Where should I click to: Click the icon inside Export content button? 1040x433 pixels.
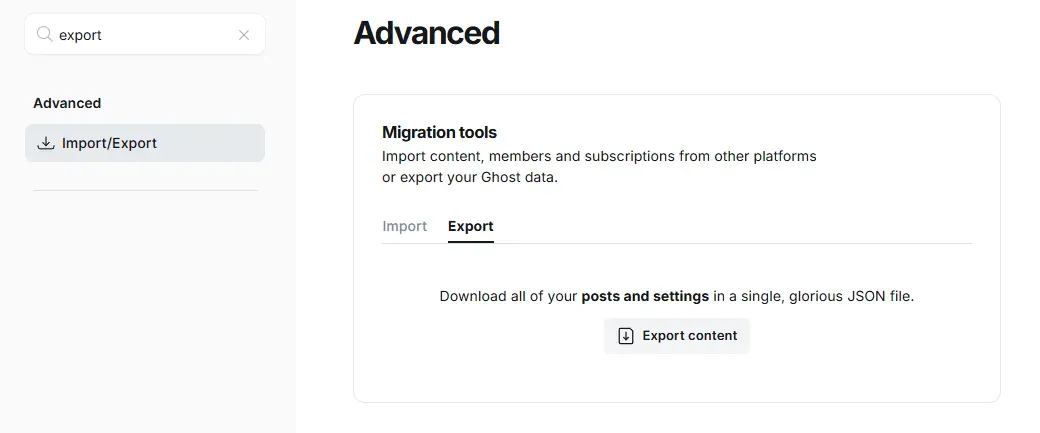coord(626,336)
